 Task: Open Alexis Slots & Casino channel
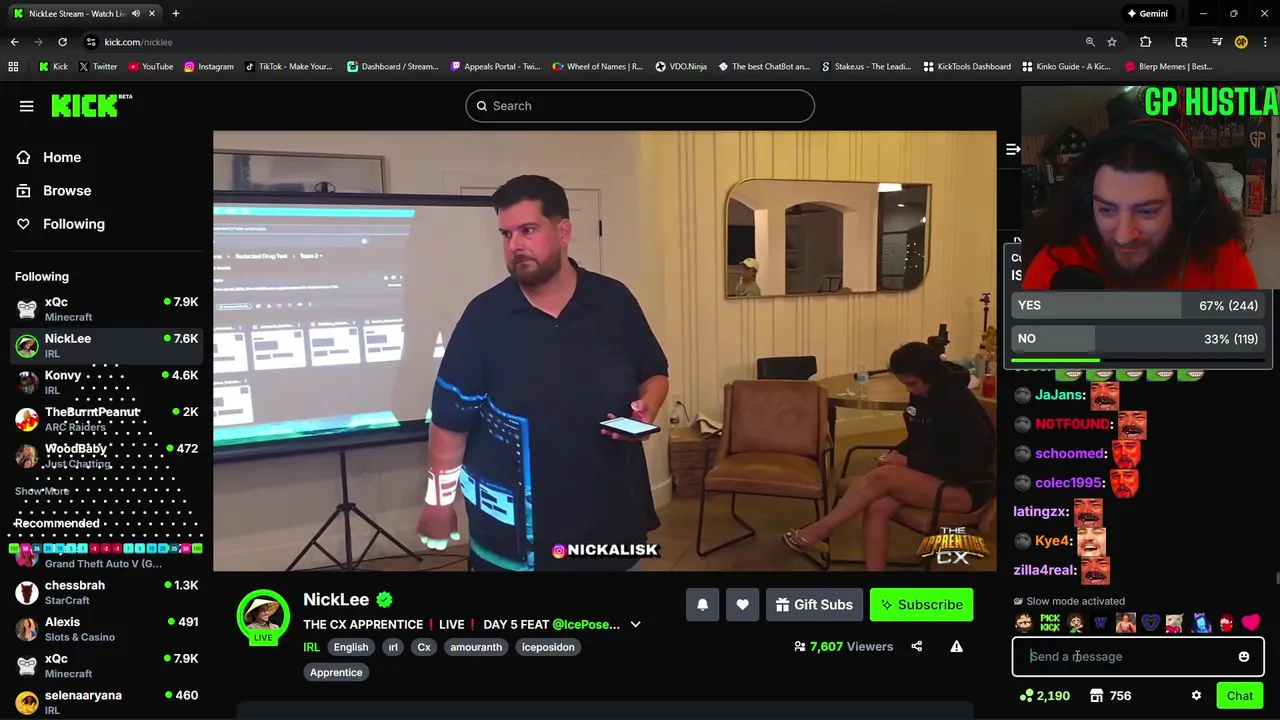click(x=106, y=628)
